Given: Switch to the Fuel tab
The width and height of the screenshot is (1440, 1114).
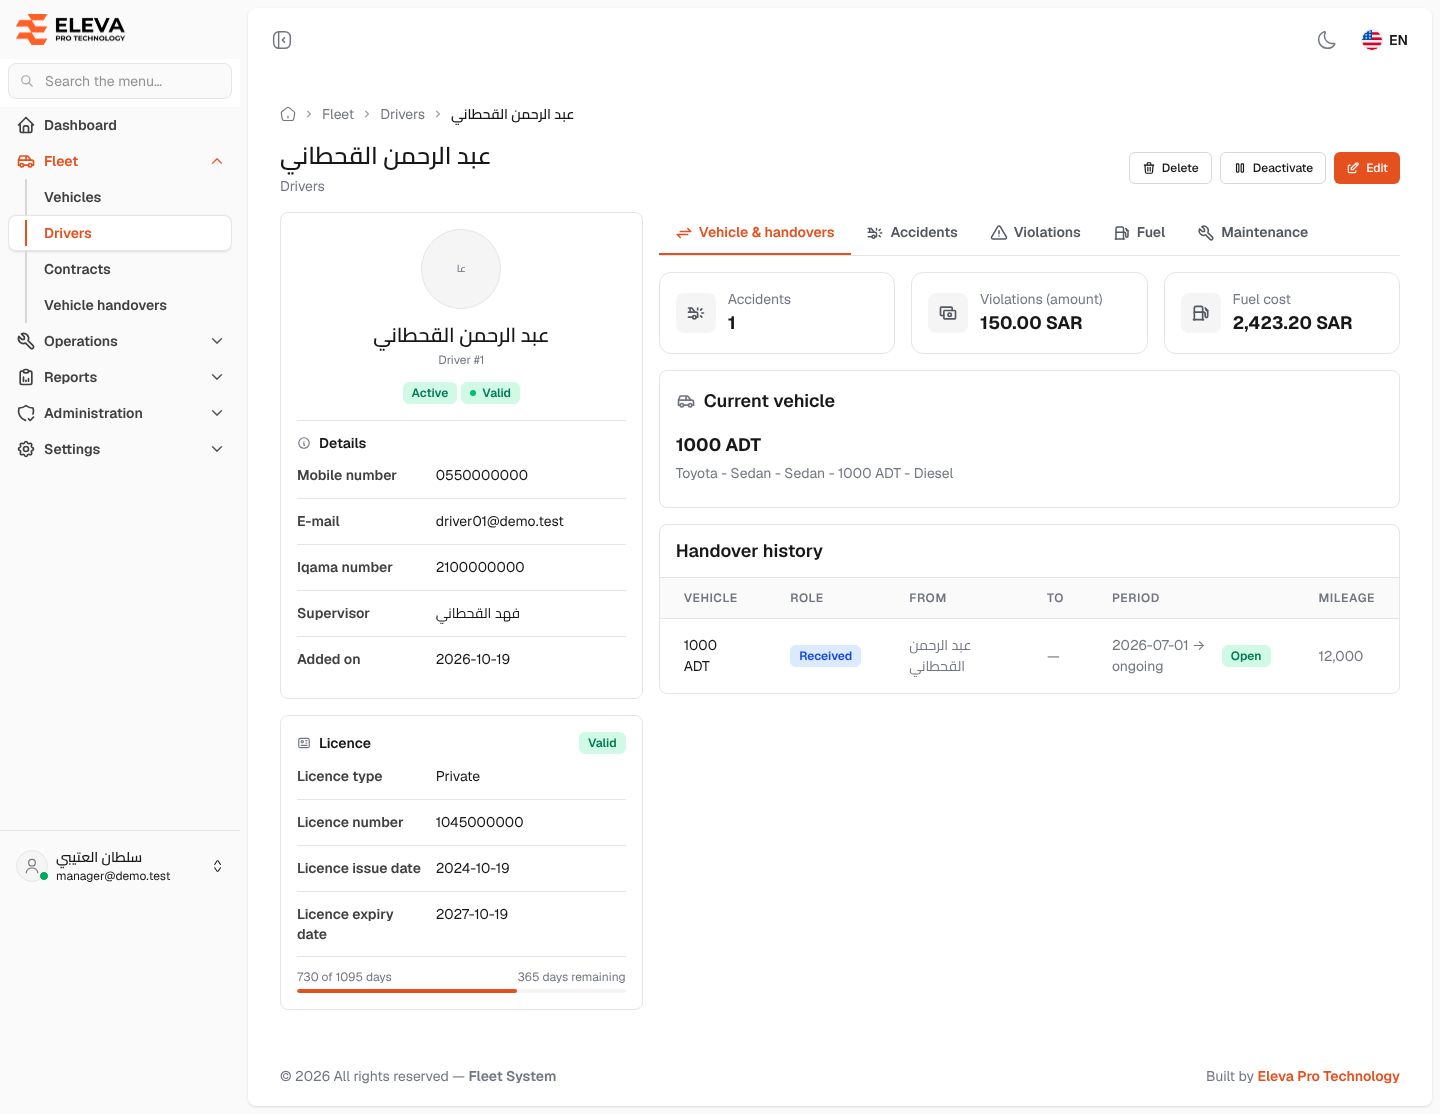Looking at the screenshot, I should coord(1139,233).
